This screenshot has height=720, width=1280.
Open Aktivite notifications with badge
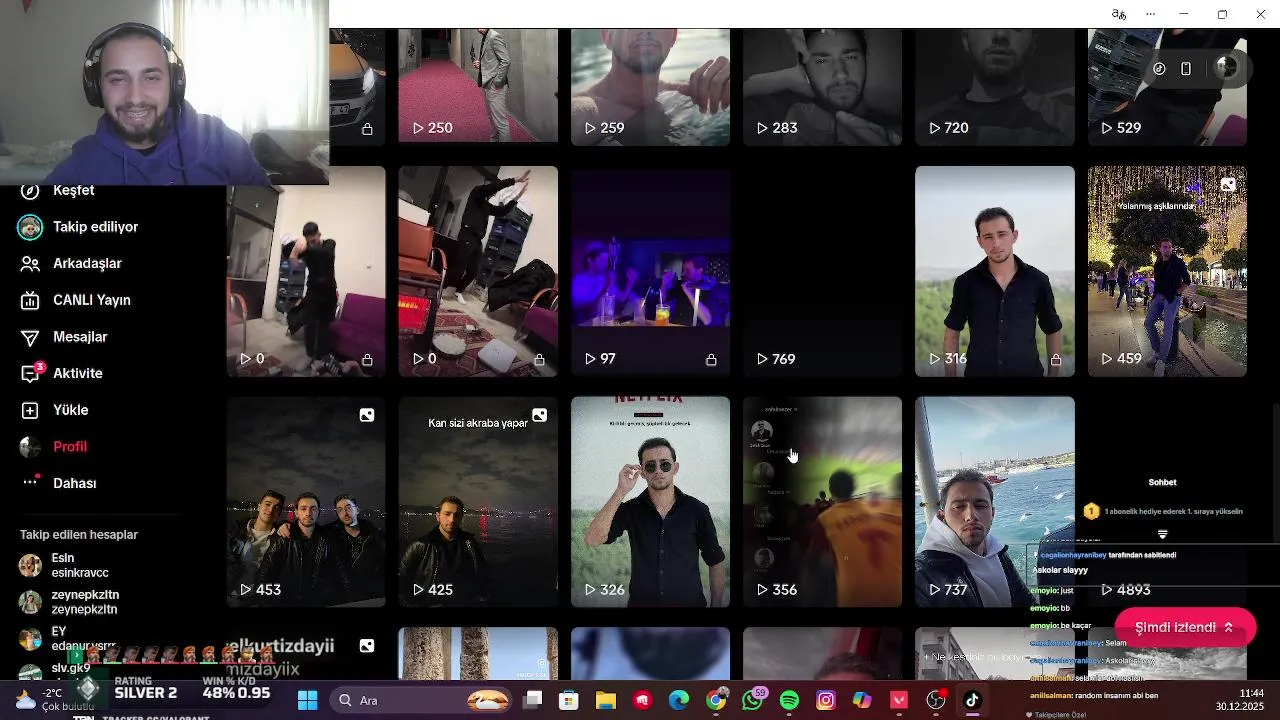pyautogui.click(x=62, y=373)
